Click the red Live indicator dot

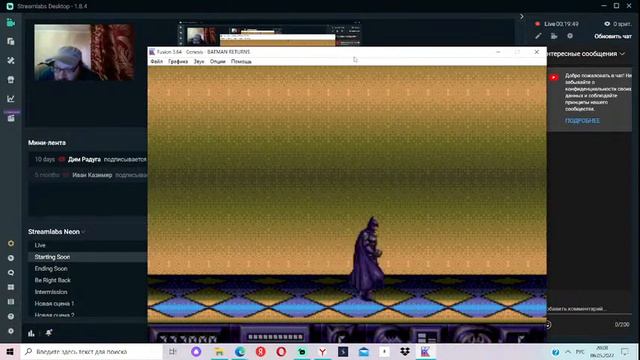coord(538,24)
